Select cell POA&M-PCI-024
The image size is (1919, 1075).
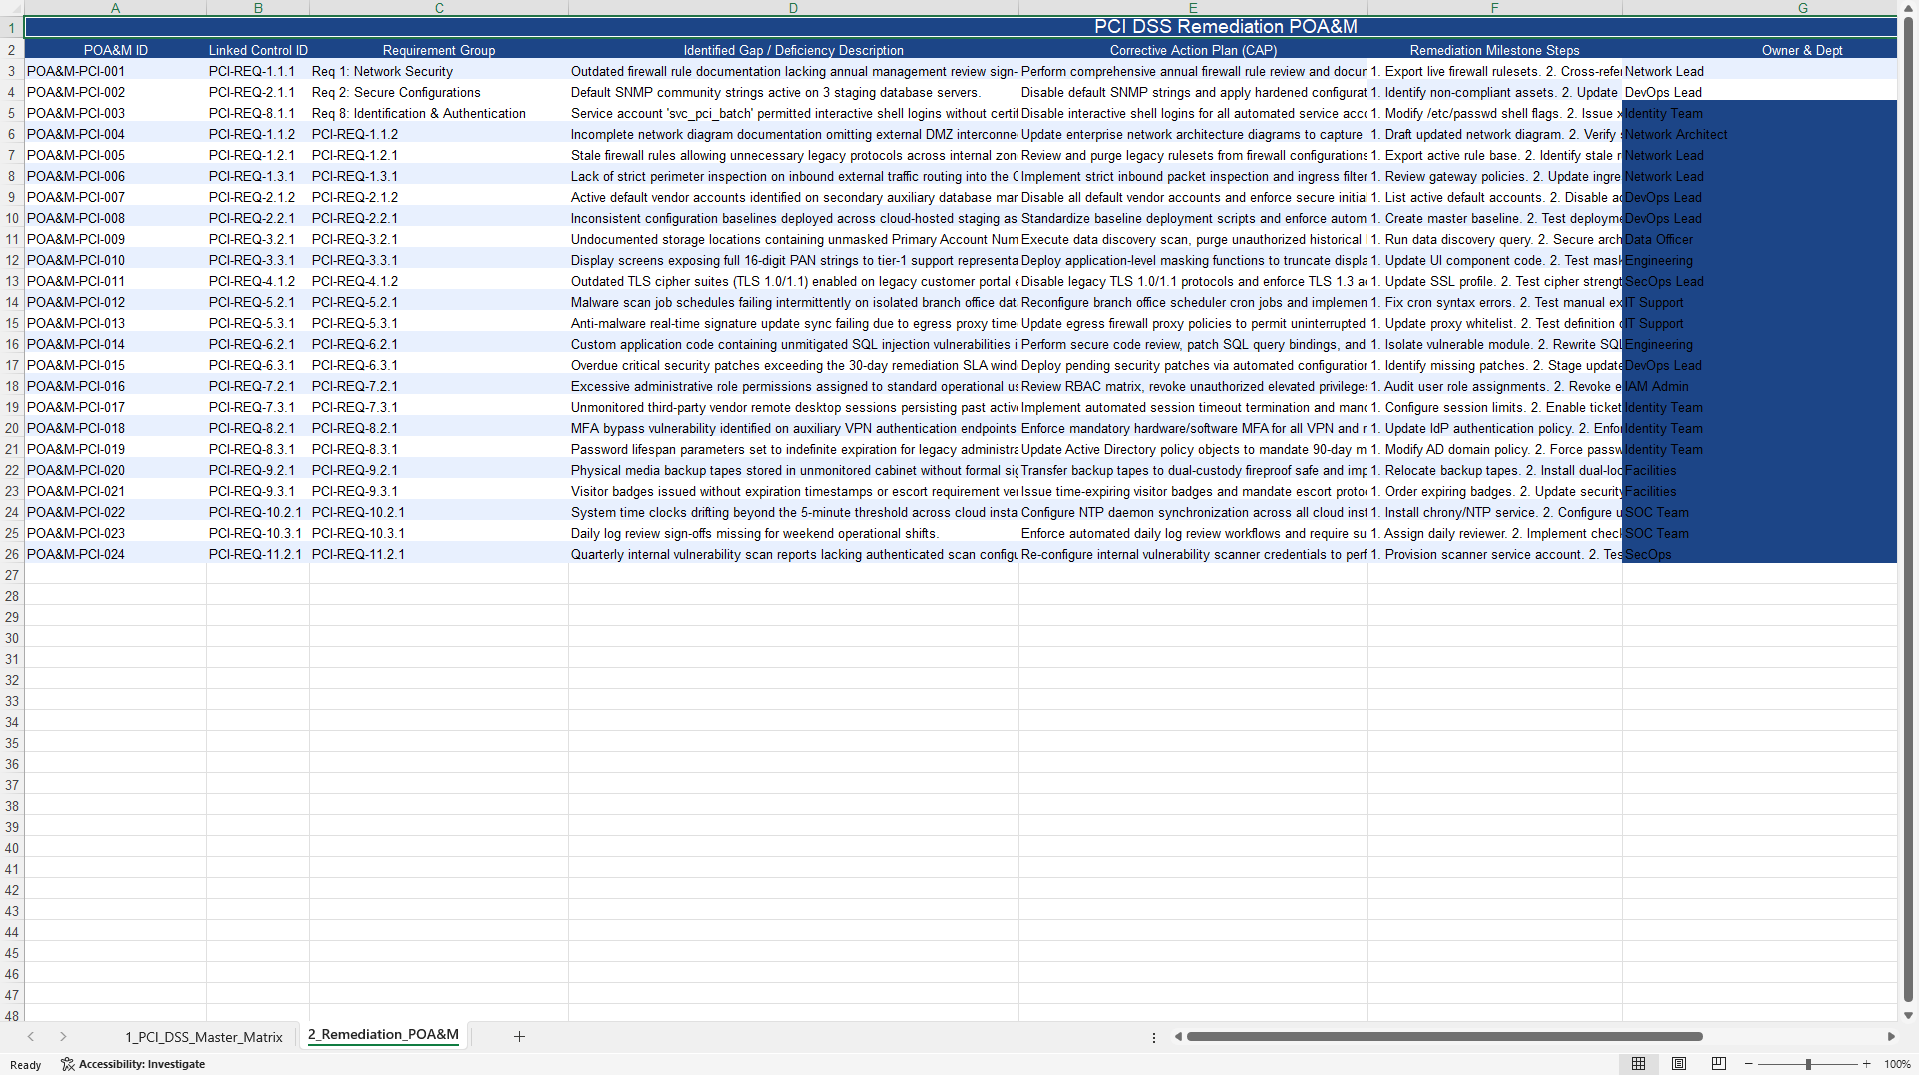point(115,554)
